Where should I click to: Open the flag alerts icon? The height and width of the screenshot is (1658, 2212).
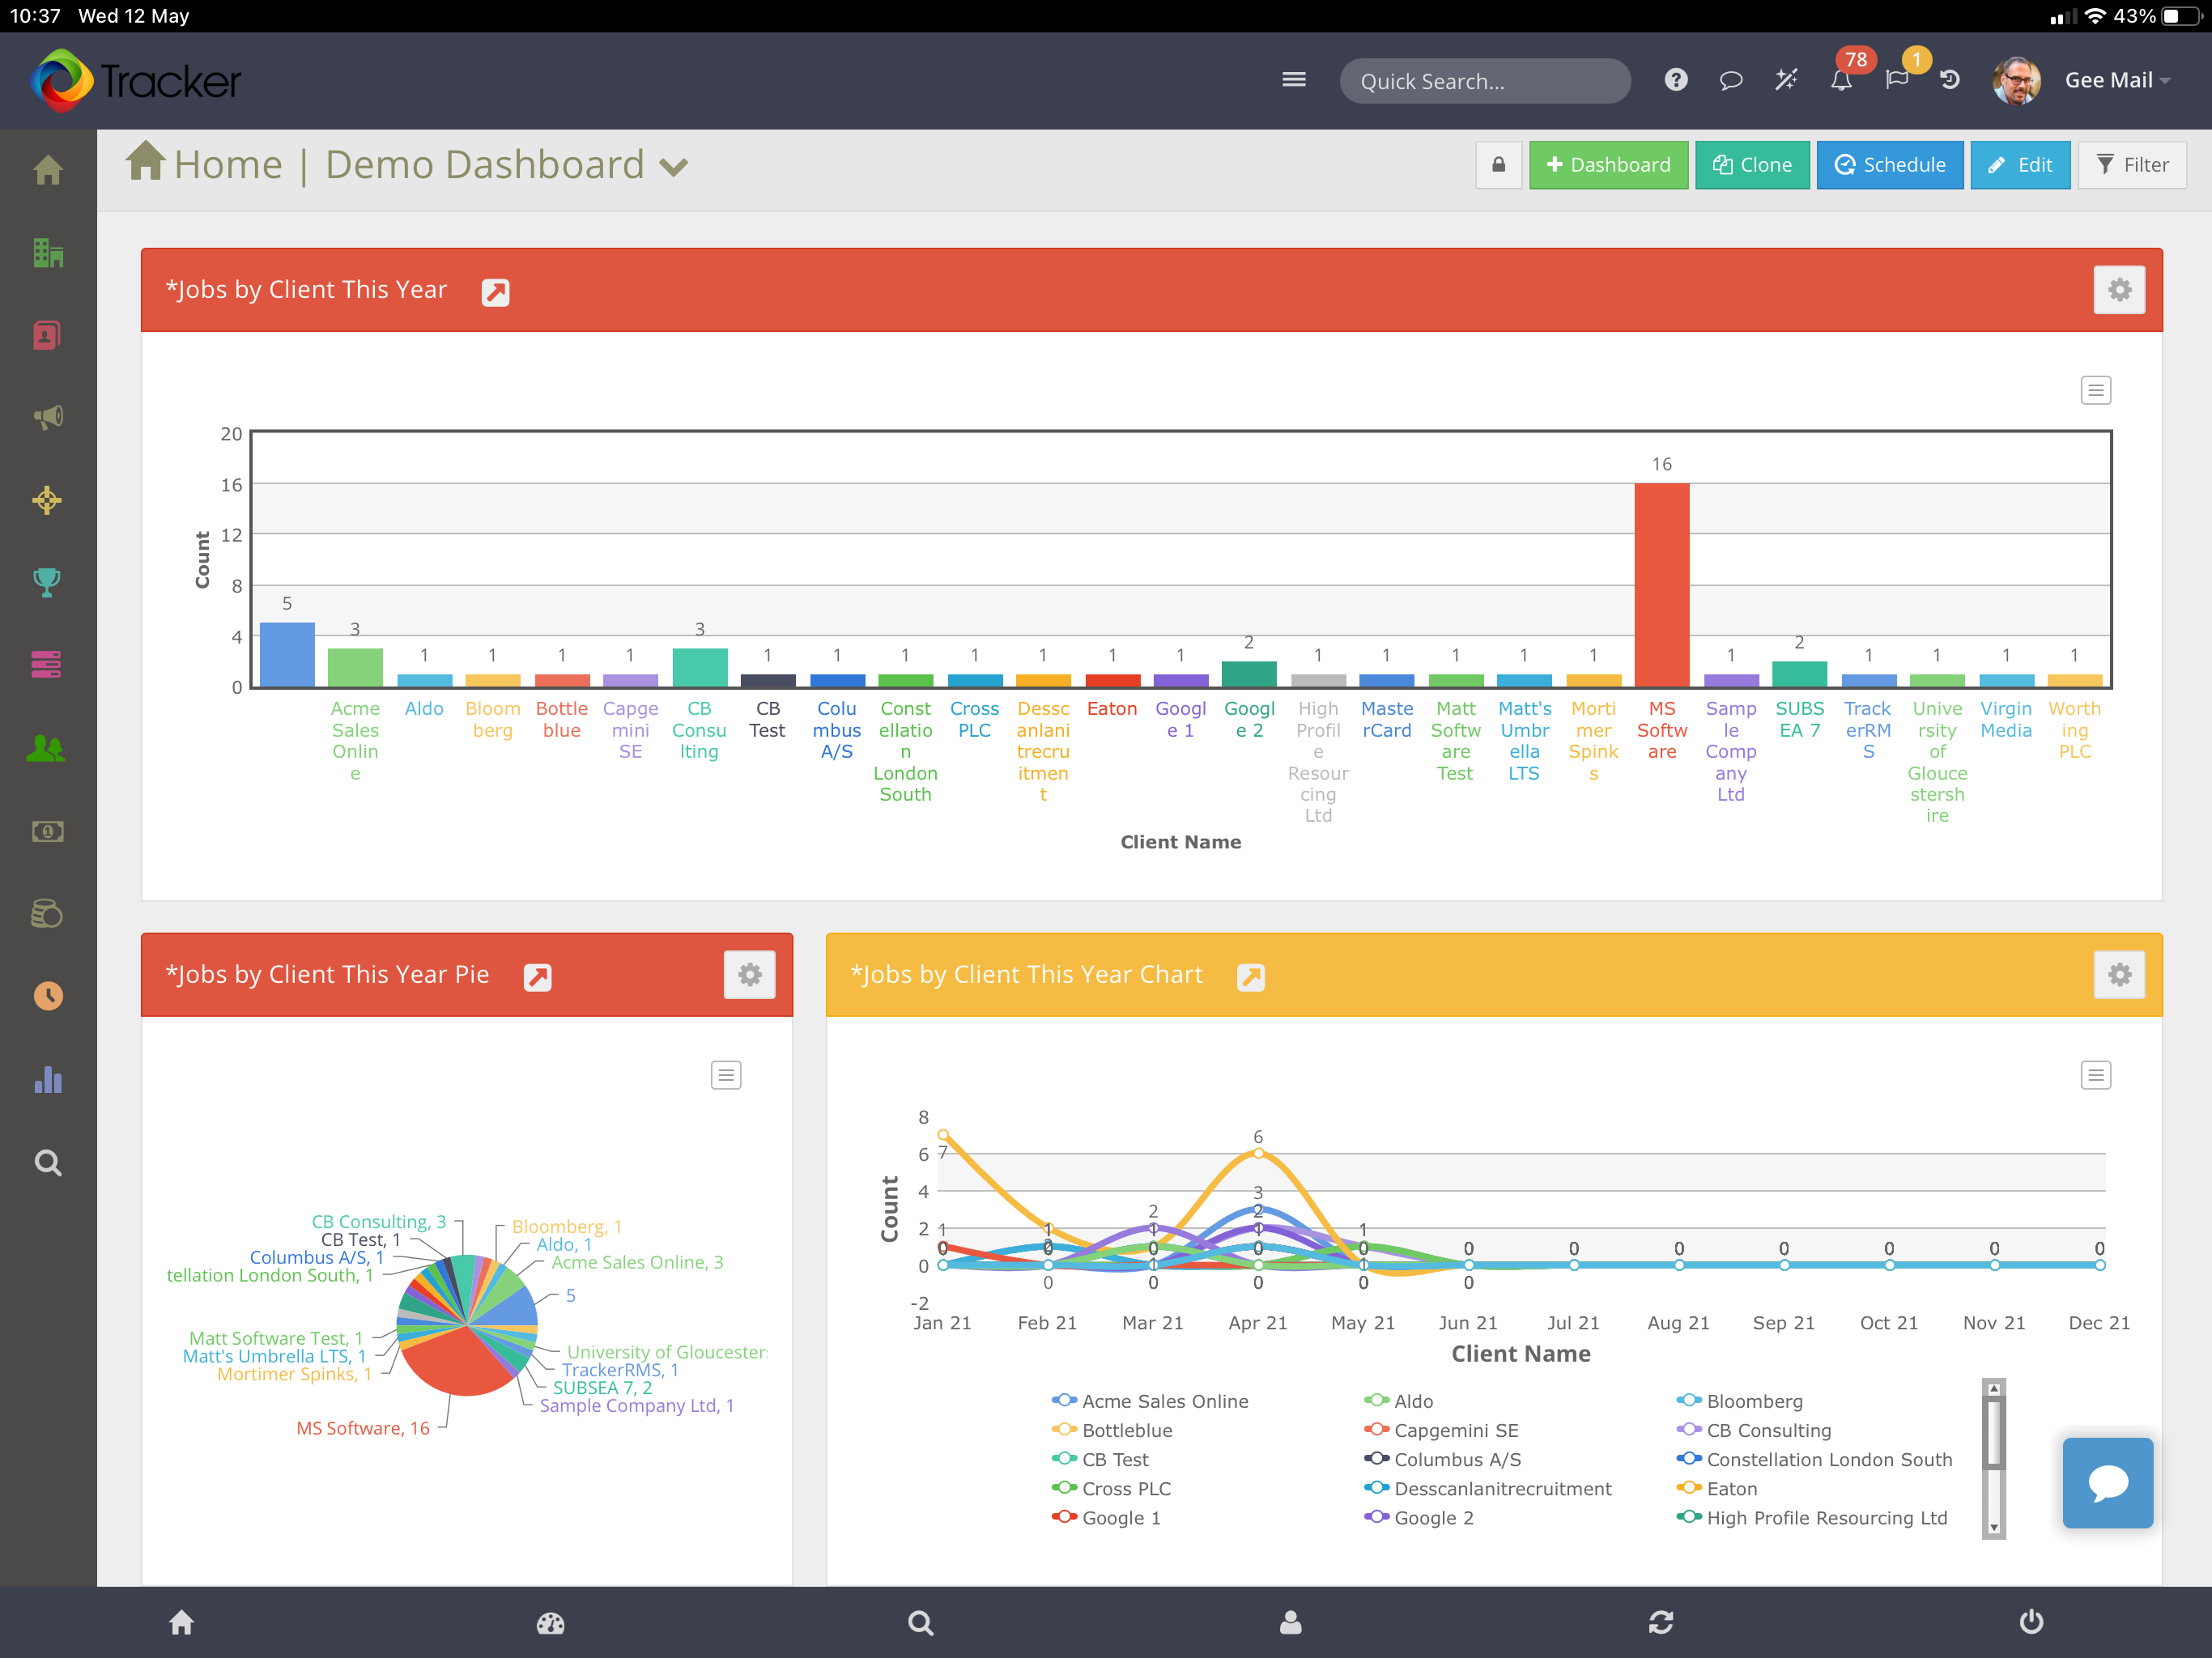1896,81
